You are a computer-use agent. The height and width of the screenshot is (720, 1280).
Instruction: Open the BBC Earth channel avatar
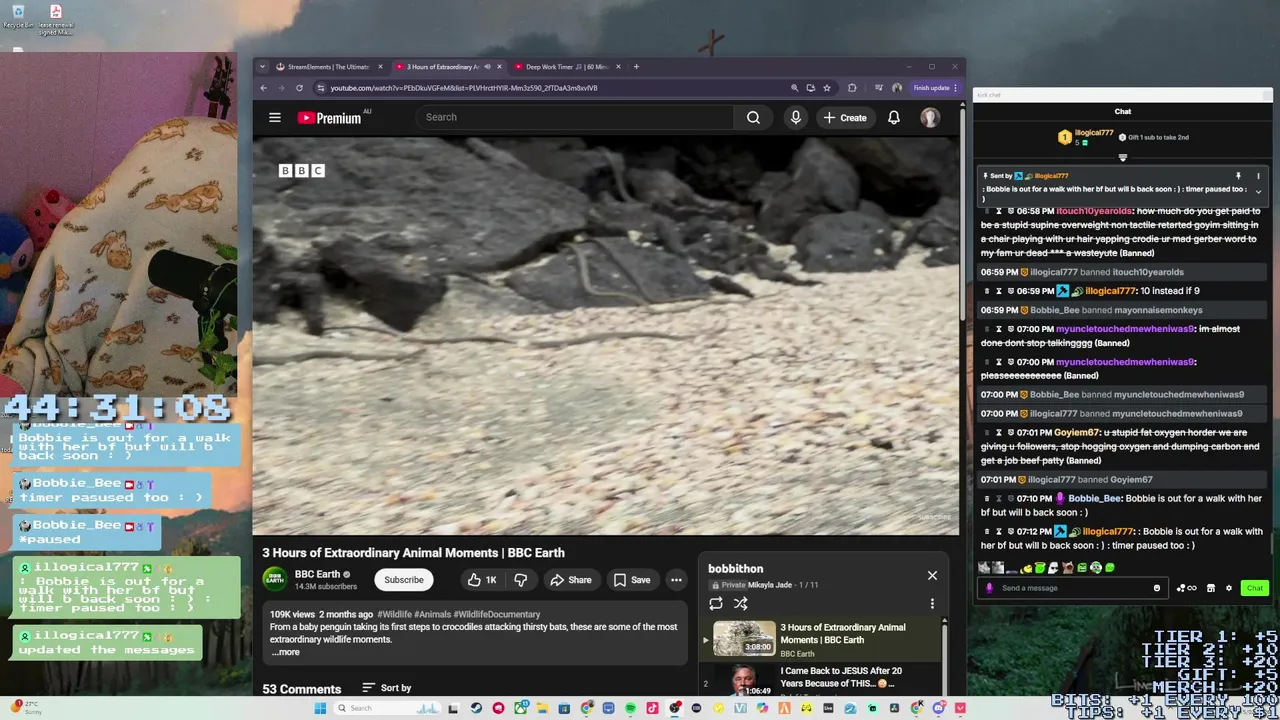tap(274, 579)
